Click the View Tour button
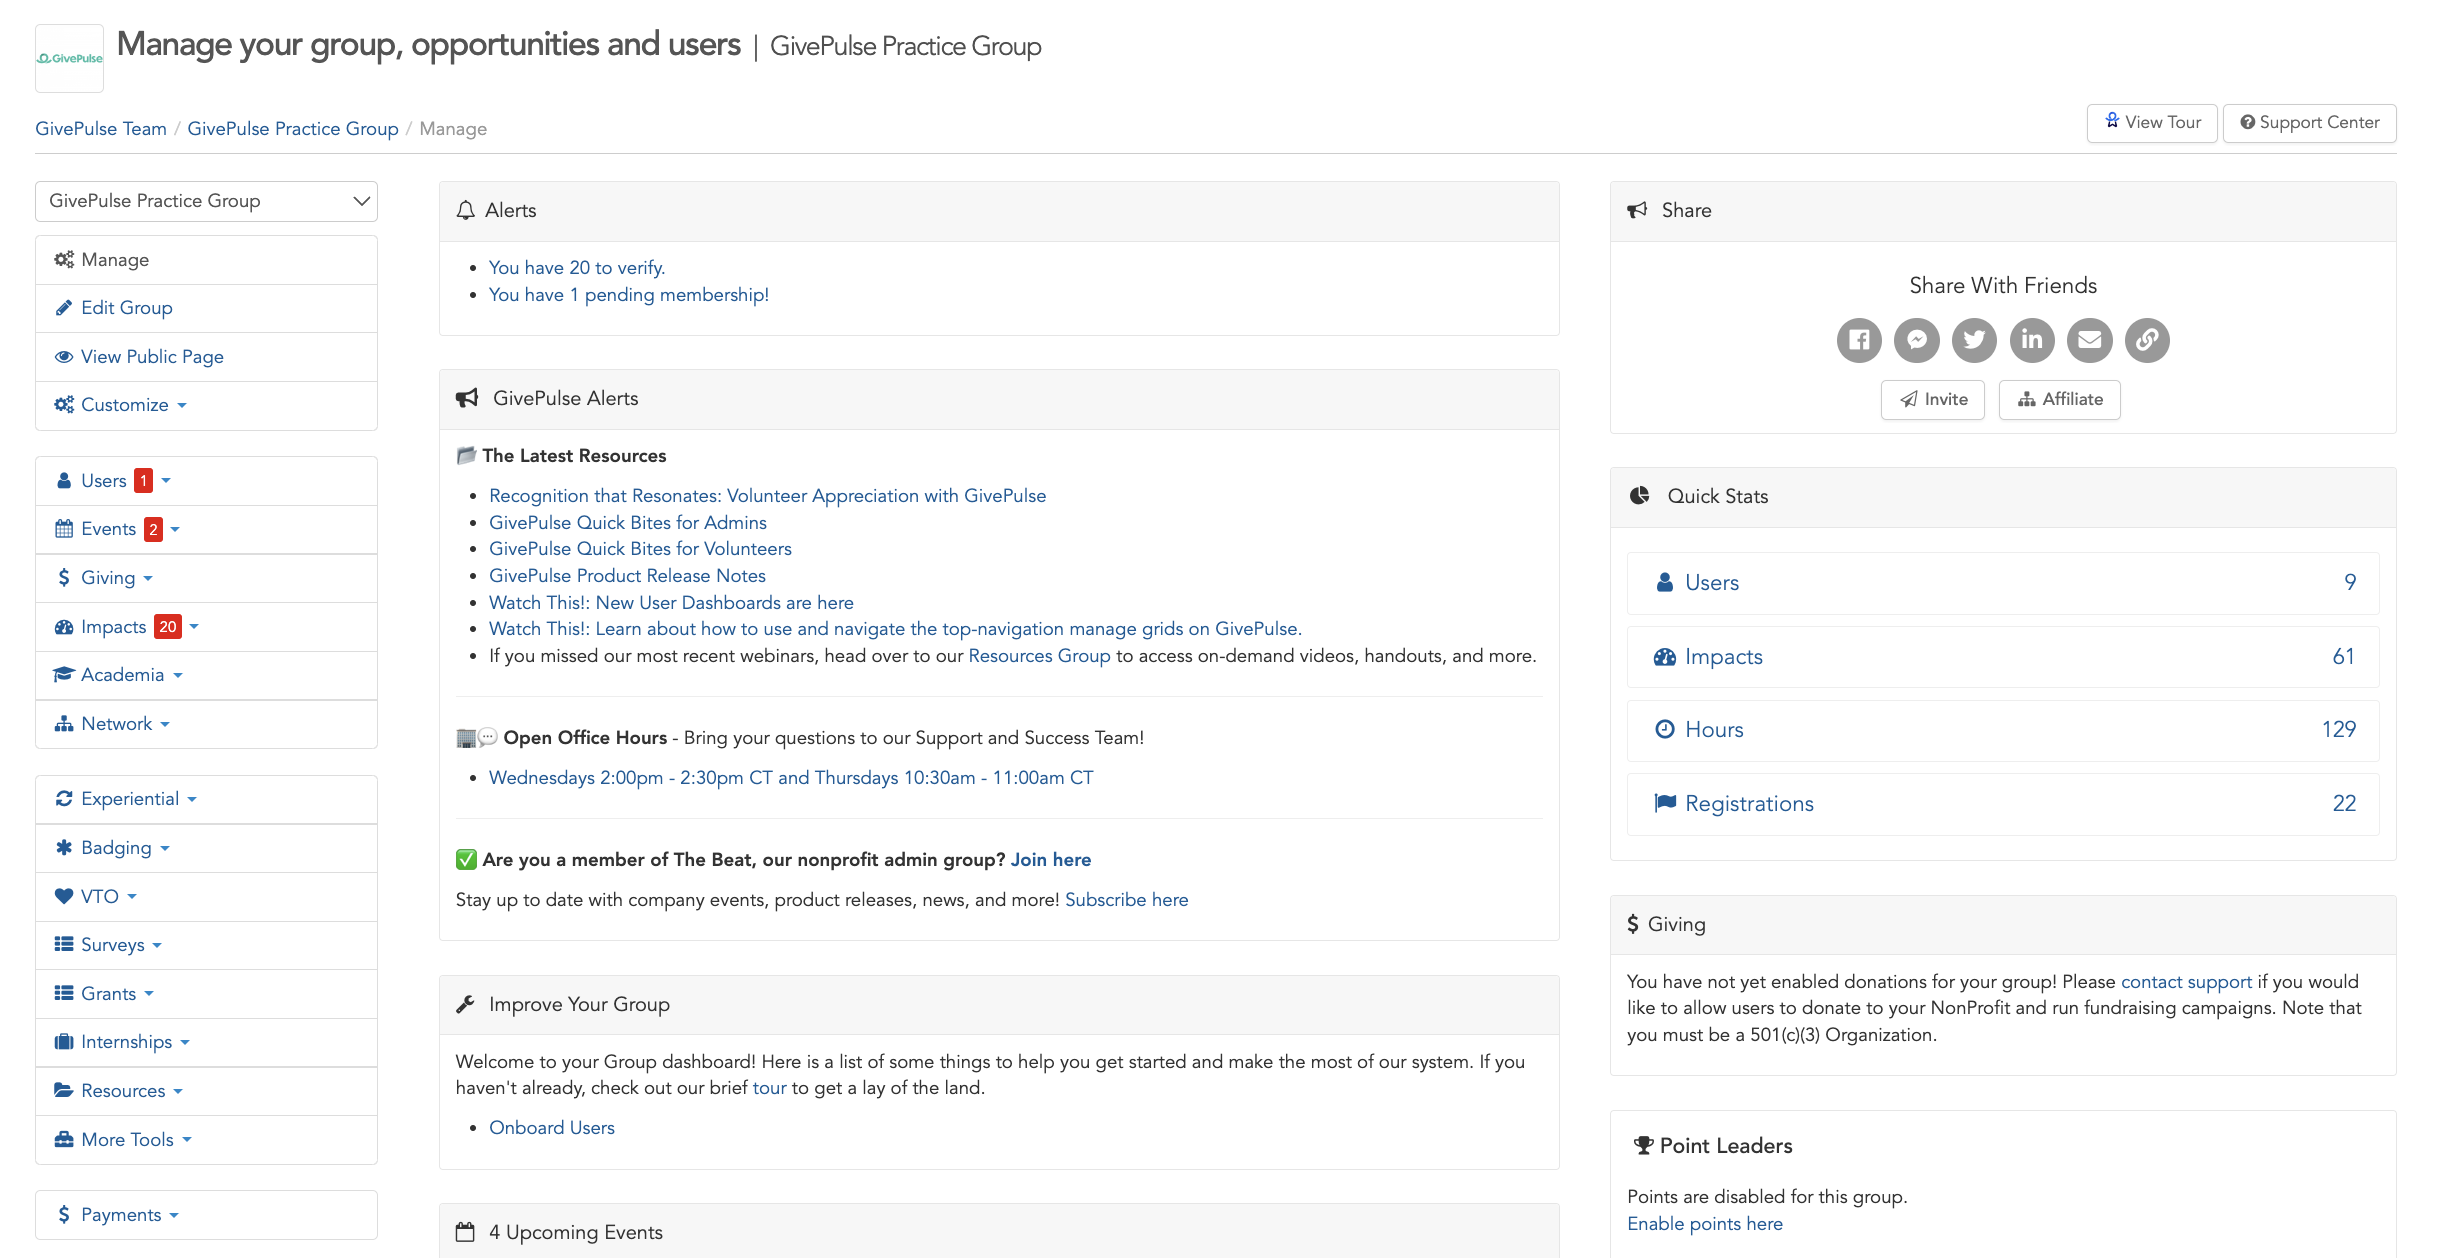Screen dimensions: 2450x1258 coord(2152,123)
